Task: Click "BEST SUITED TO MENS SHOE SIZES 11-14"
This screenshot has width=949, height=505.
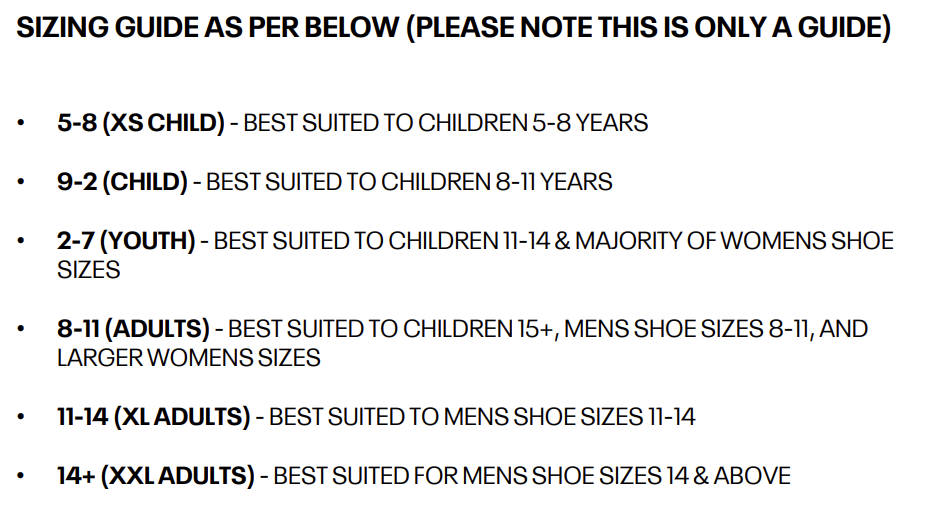Action: point(482,416)
